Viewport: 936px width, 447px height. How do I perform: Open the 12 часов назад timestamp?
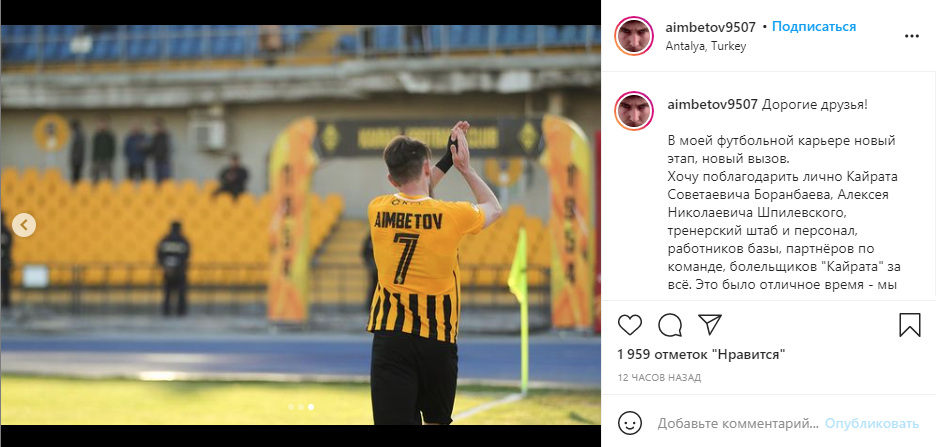[659, 378]
